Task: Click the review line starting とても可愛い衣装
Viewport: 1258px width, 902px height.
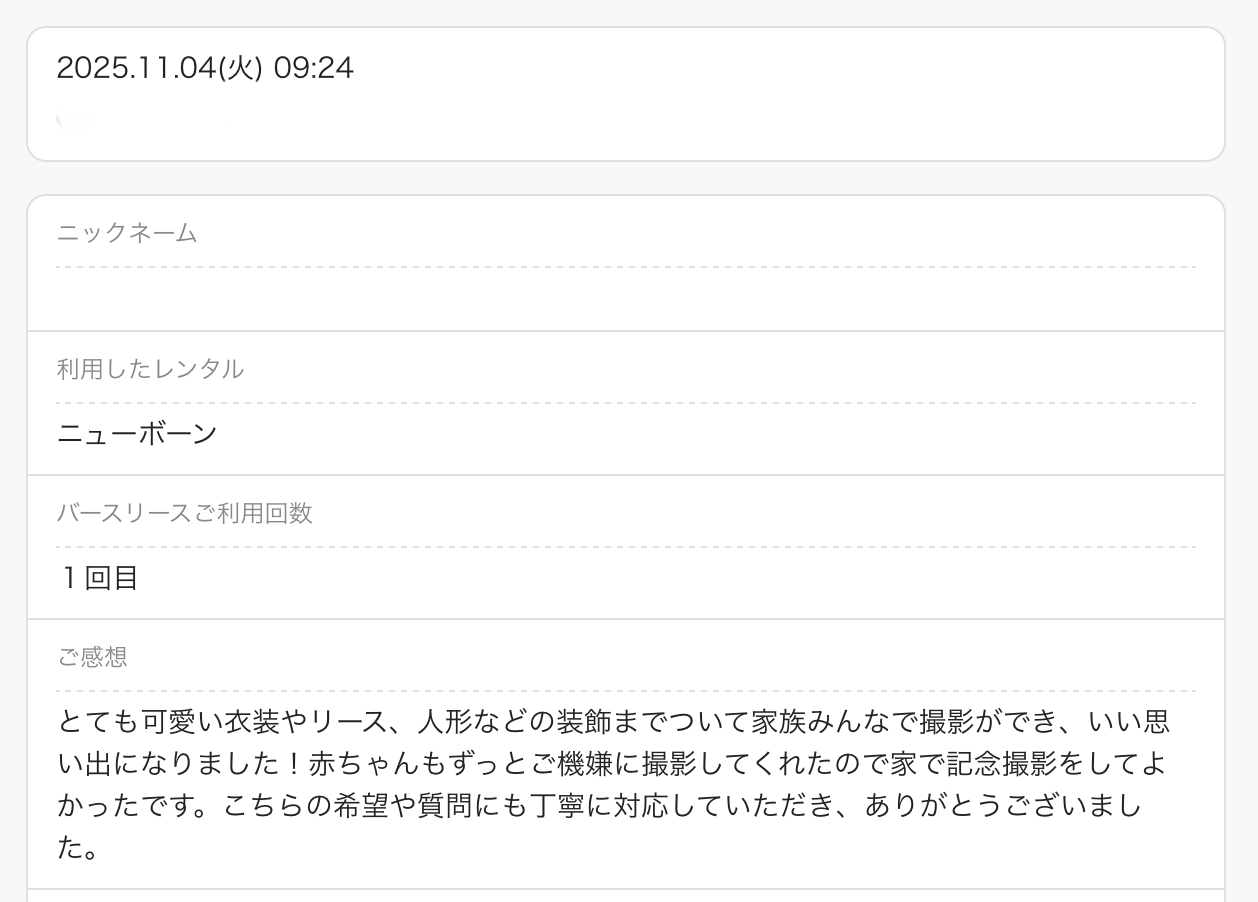Action: (612, 721)
